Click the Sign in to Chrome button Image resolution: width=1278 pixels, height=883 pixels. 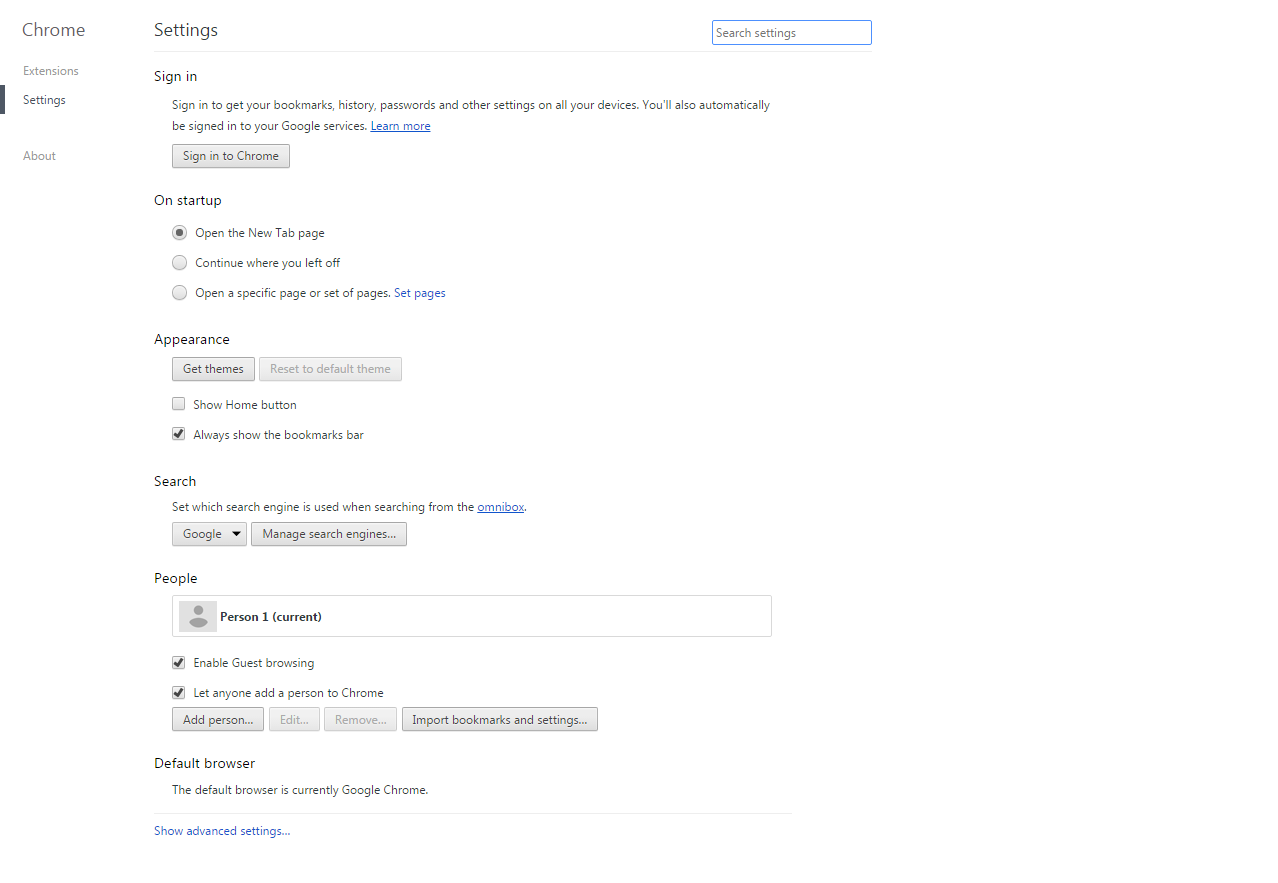click(231, 156)
